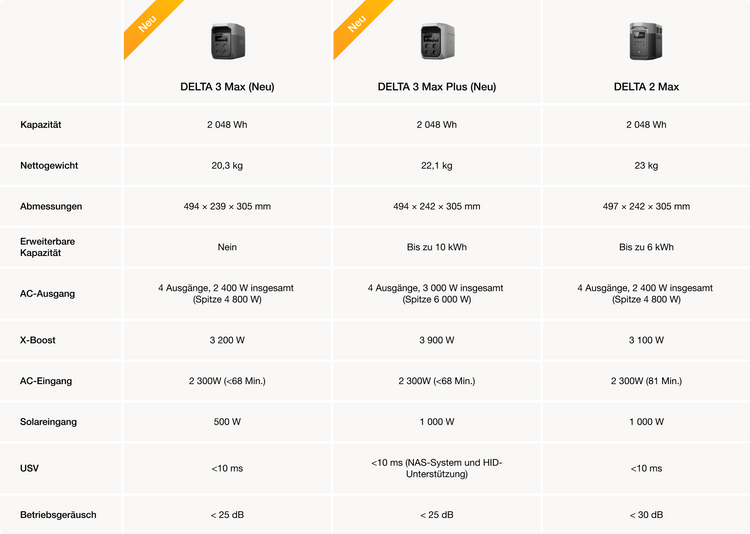Open the DELTA 3 Max Plus (Neu) title
Screen dimensions: 750x534
pyautogui.click(x=437, y=87)
